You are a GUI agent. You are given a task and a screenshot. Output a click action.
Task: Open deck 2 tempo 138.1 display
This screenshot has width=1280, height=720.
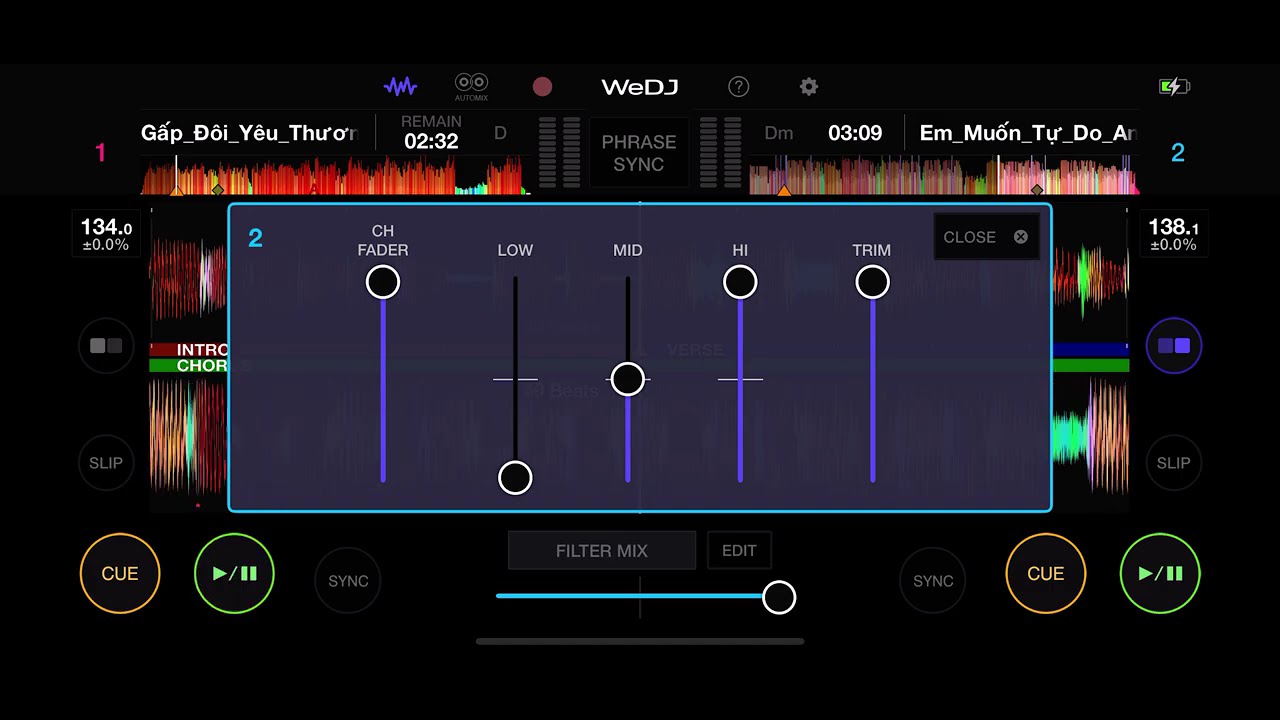coord(1174,234)
